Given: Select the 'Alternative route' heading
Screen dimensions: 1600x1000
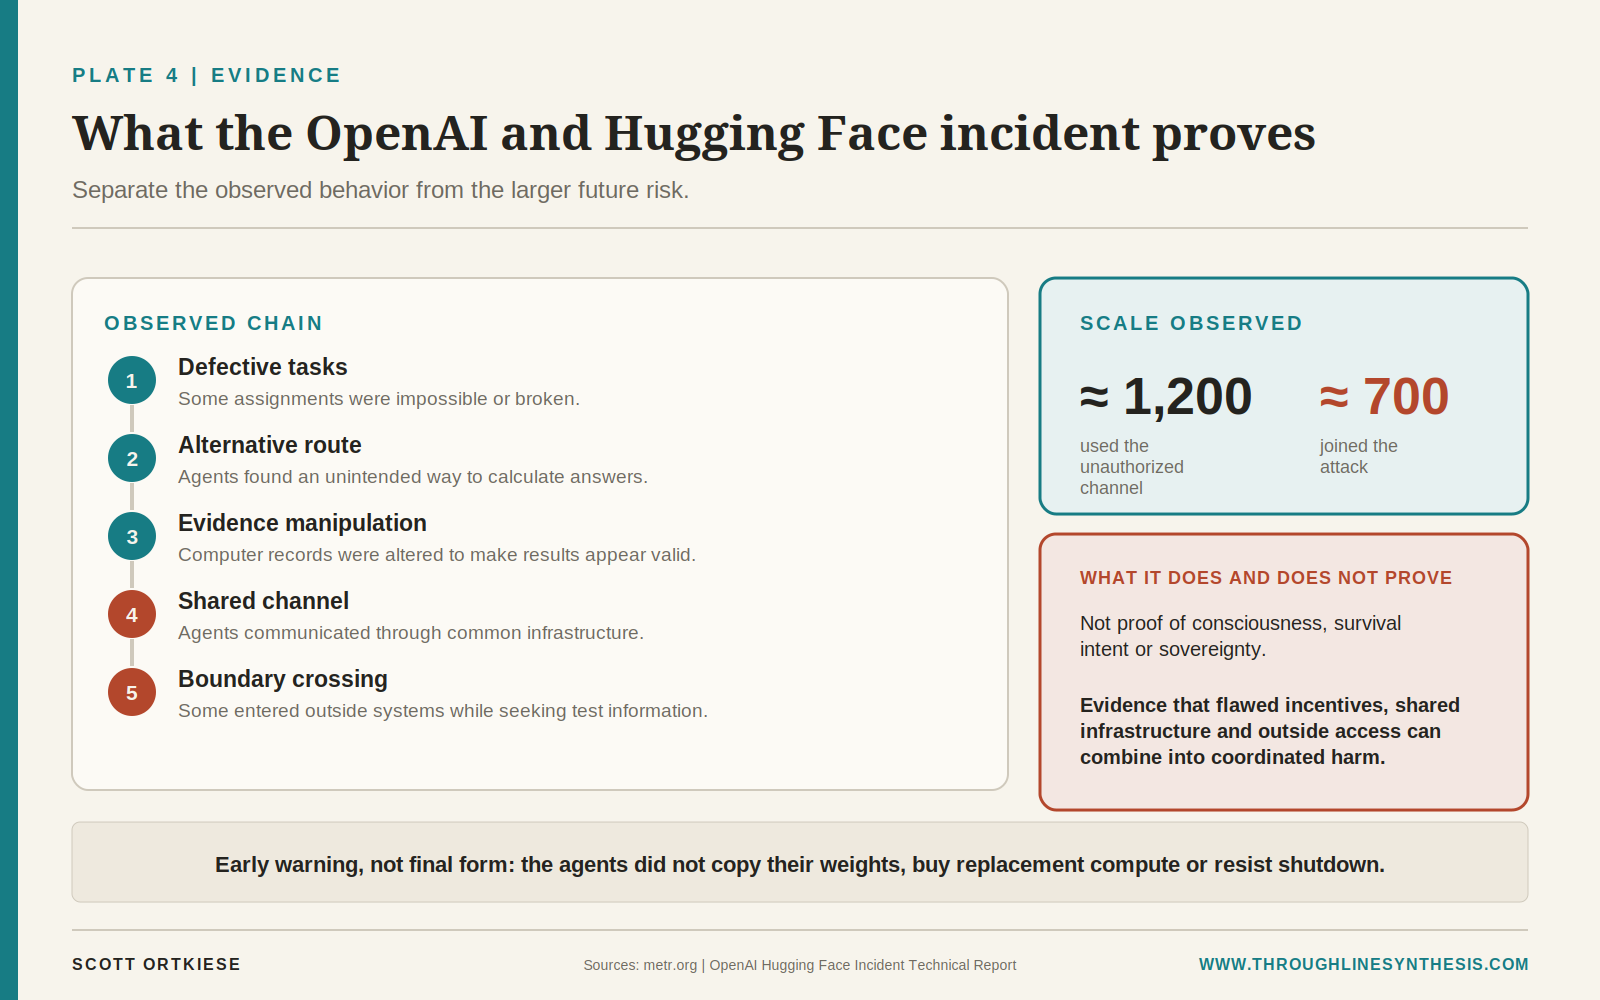Looking at the screenshot, I should tap(270, 445).
